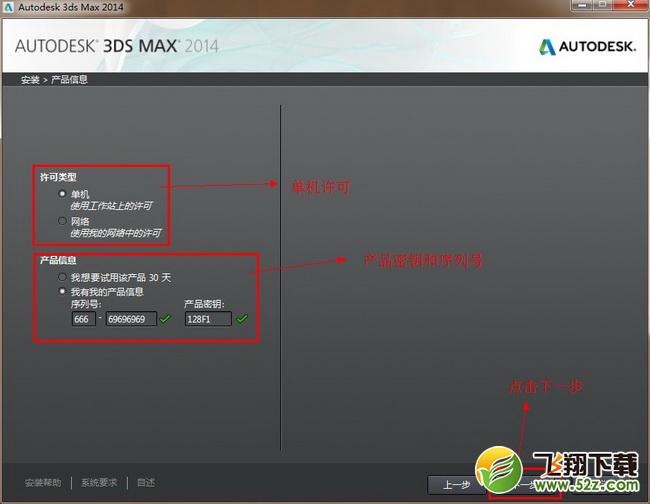Open the 系统要求 system requirements link

click(99, 482)
